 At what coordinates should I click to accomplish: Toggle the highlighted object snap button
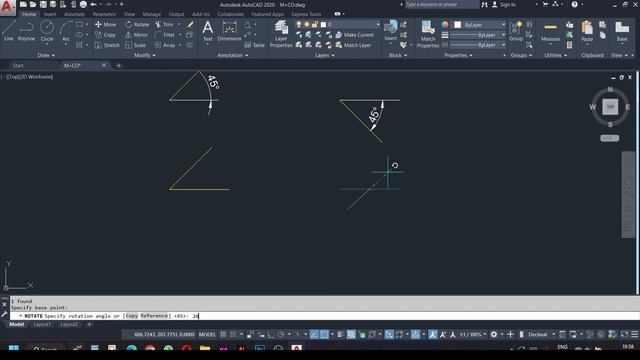(324, 334)
